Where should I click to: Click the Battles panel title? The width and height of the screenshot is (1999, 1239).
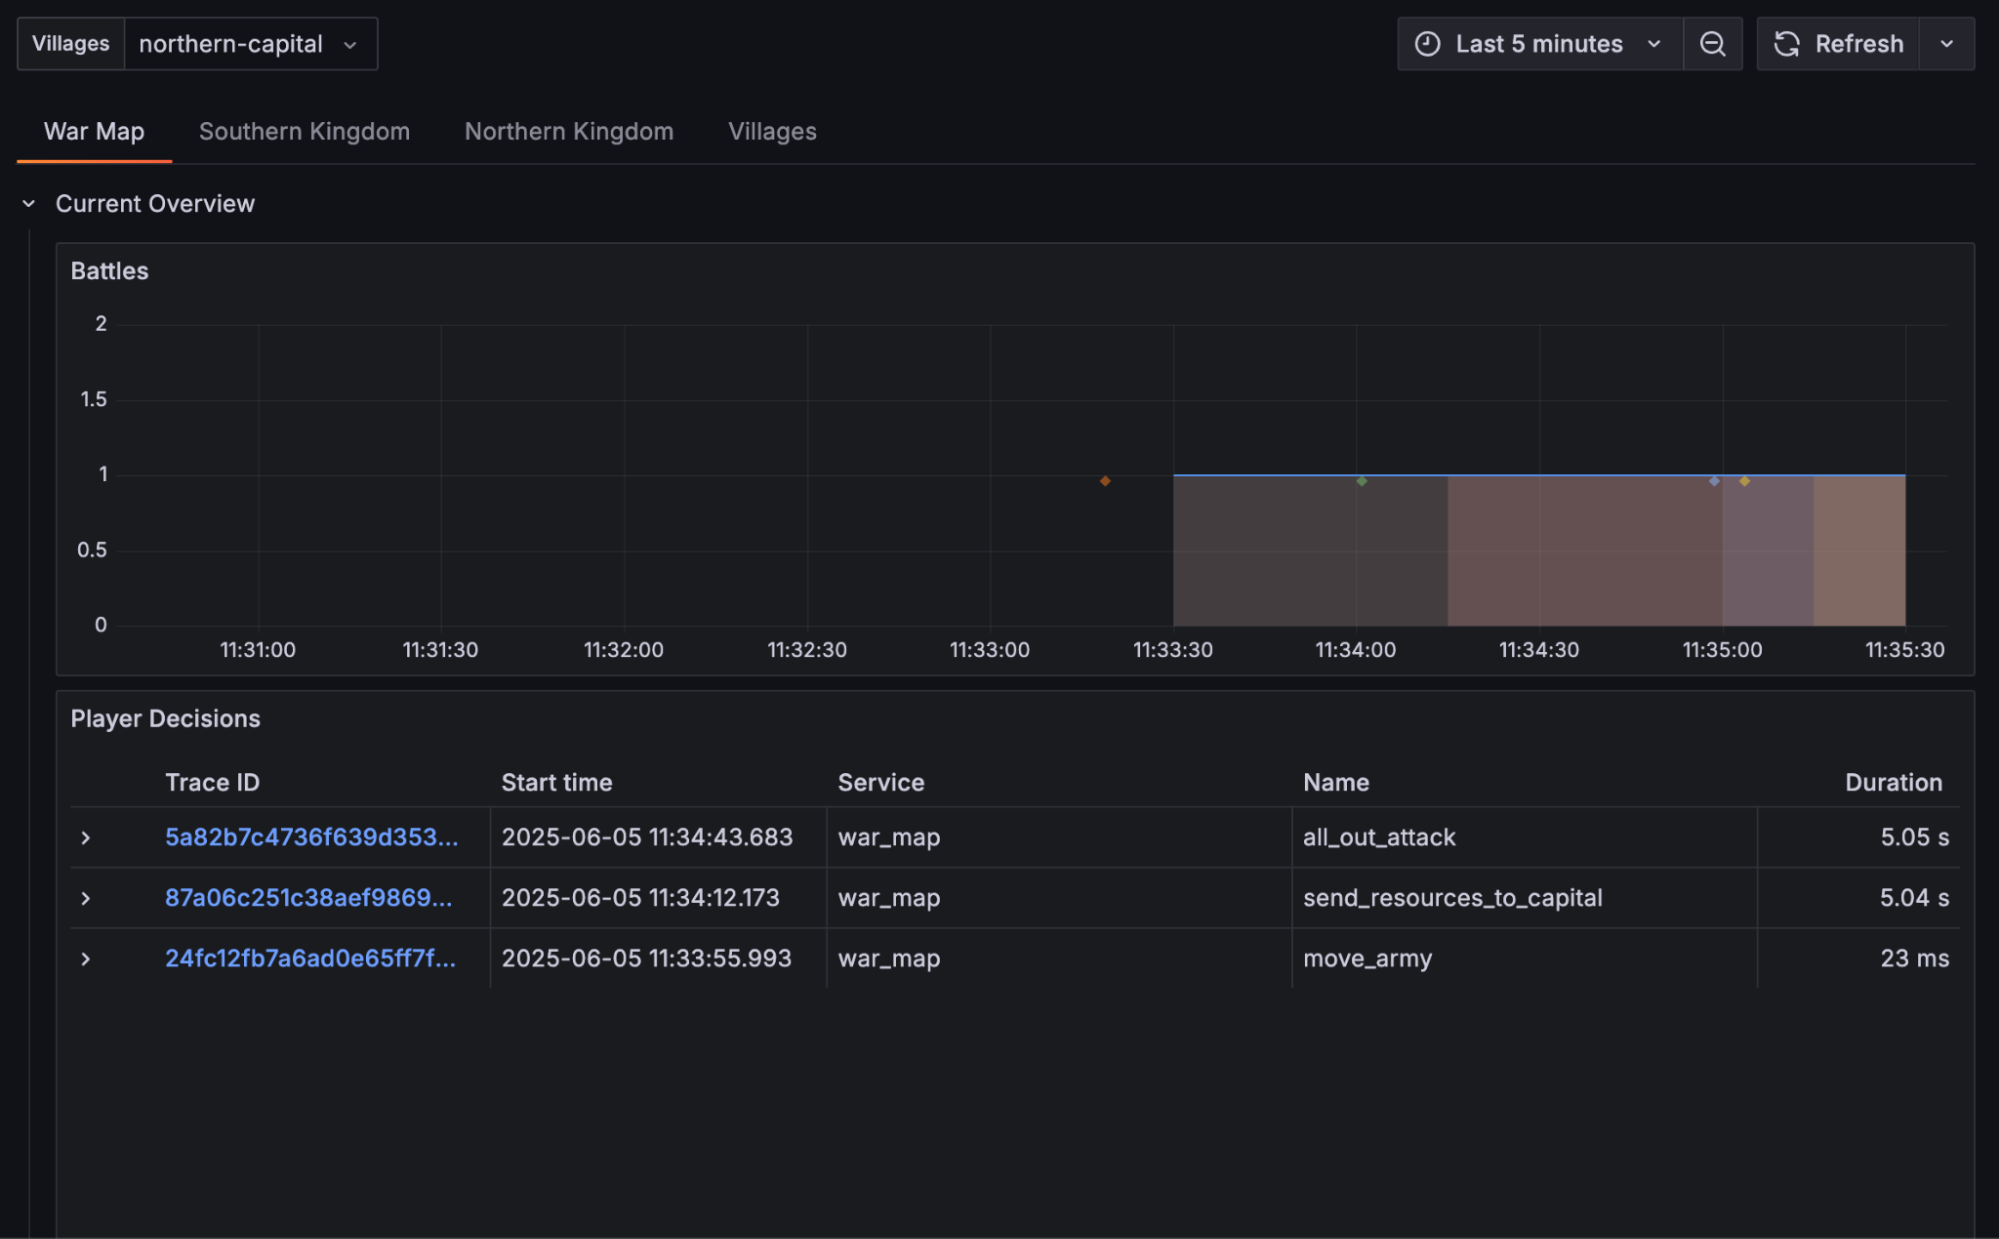coord(109,271)
